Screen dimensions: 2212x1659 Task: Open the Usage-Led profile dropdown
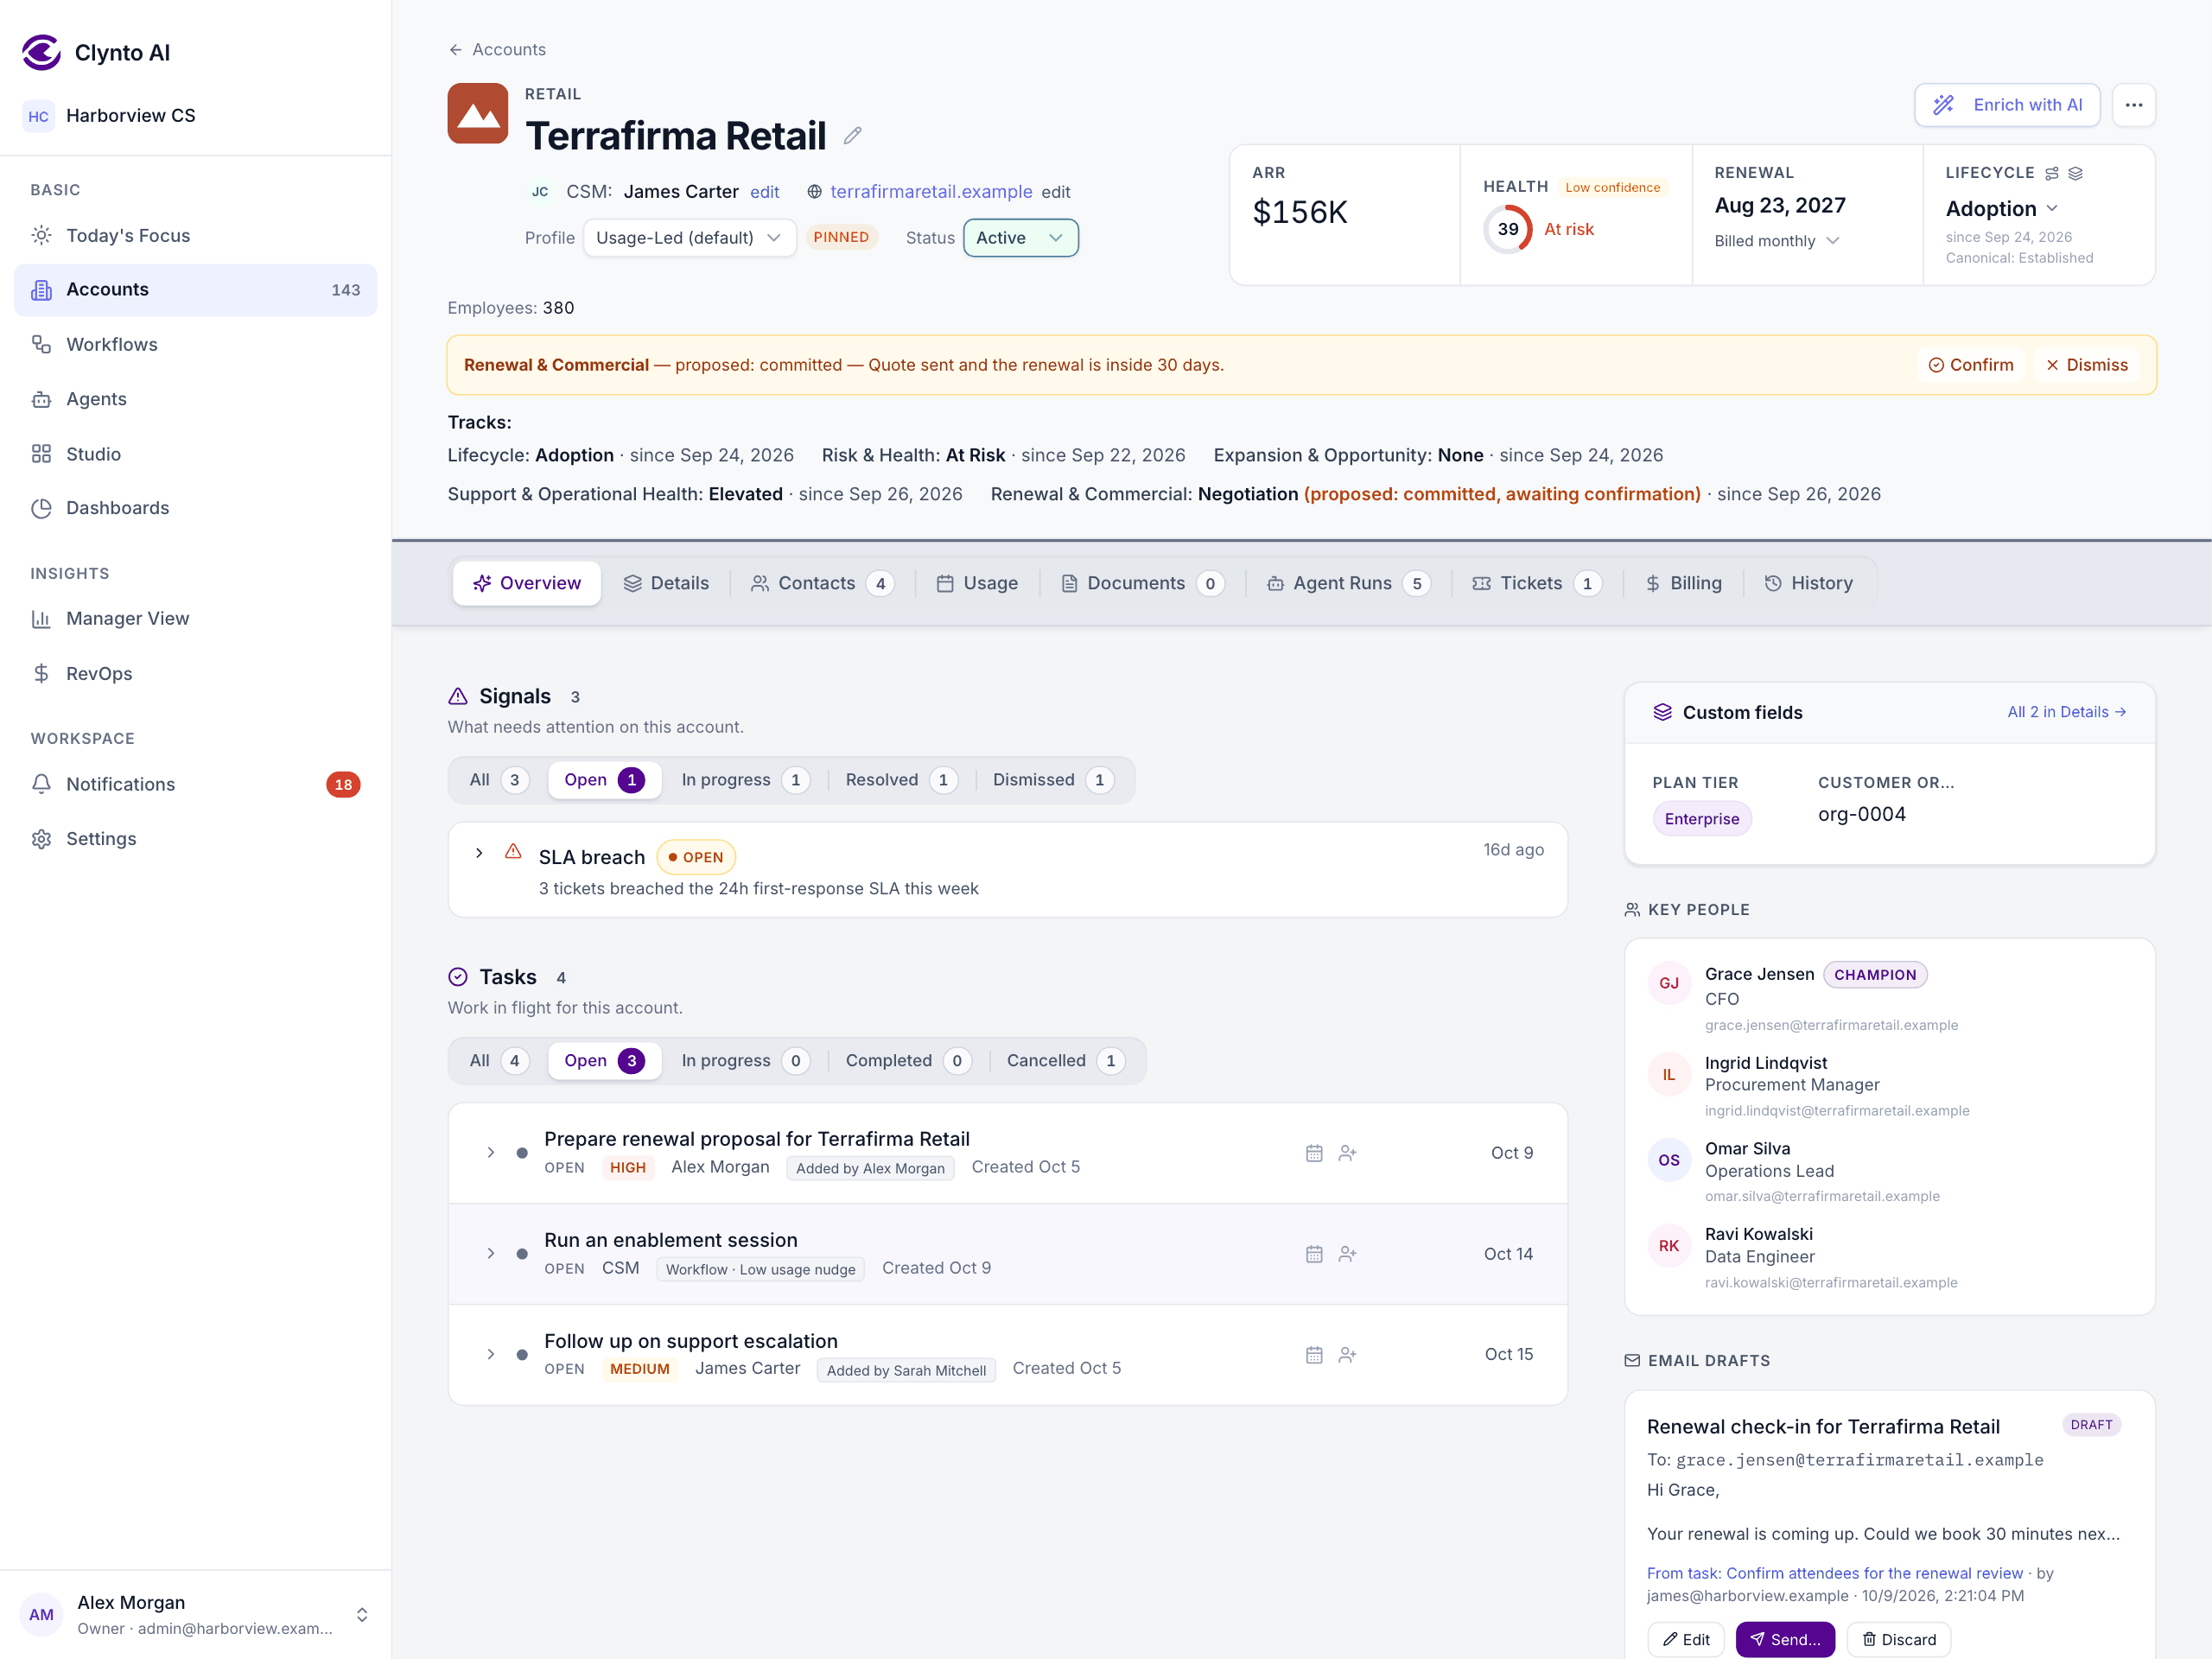(x=689, y=238)
